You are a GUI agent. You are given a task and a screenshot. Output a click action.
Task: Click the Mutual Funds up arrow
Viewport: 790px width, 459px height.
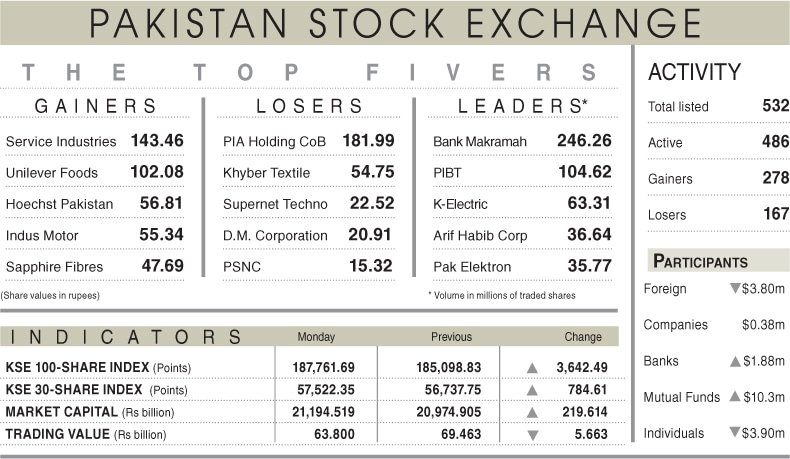point(735,397)
